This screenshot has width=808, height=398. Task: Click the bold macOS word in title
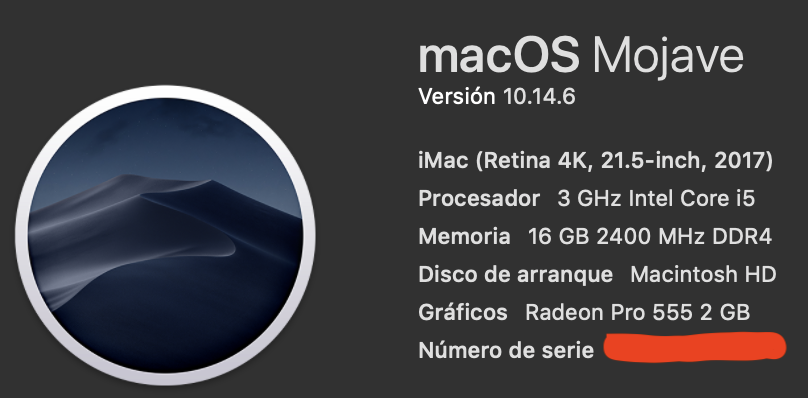coord(499,57)
